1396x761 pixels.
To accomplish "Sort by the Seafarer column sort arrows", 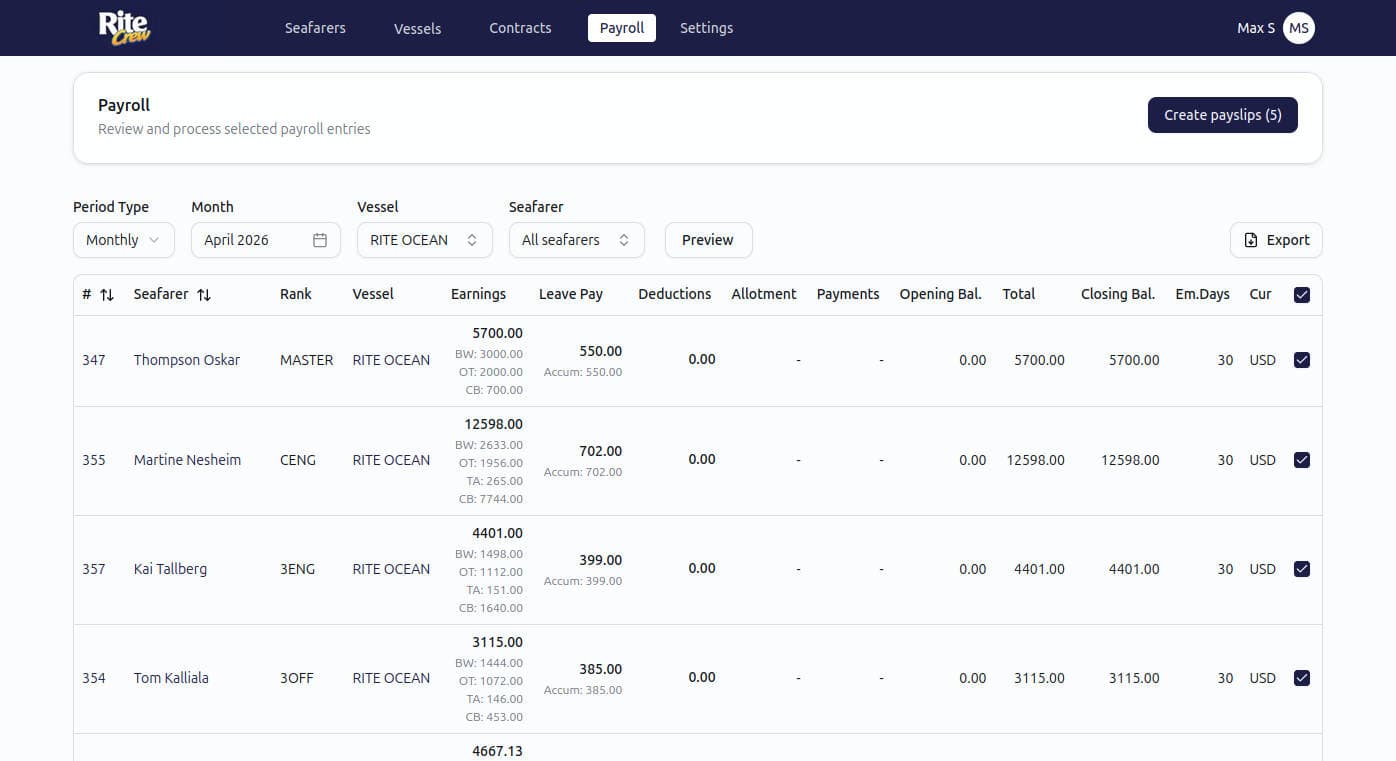I will [x=204, y=294].
